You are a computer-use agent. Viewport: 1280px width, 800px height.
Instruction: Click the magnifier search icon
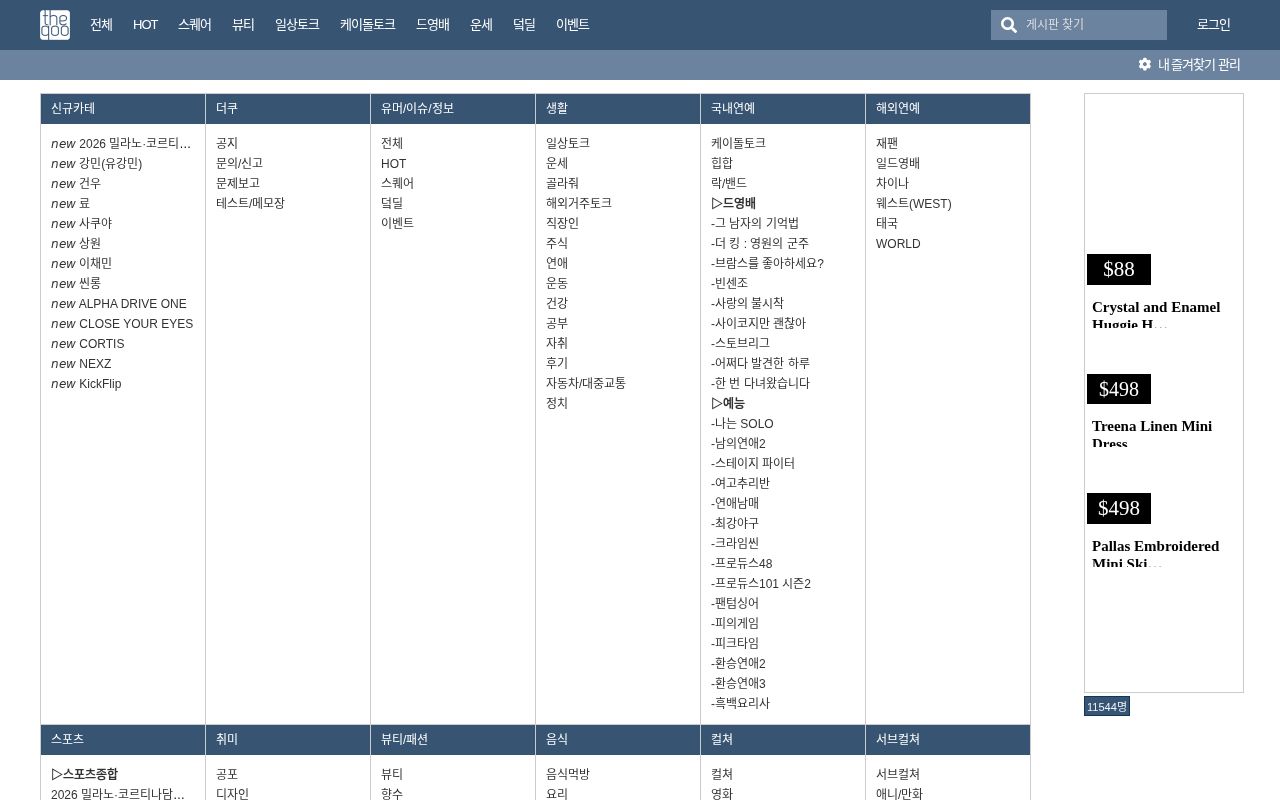[x=1009, y=25]
